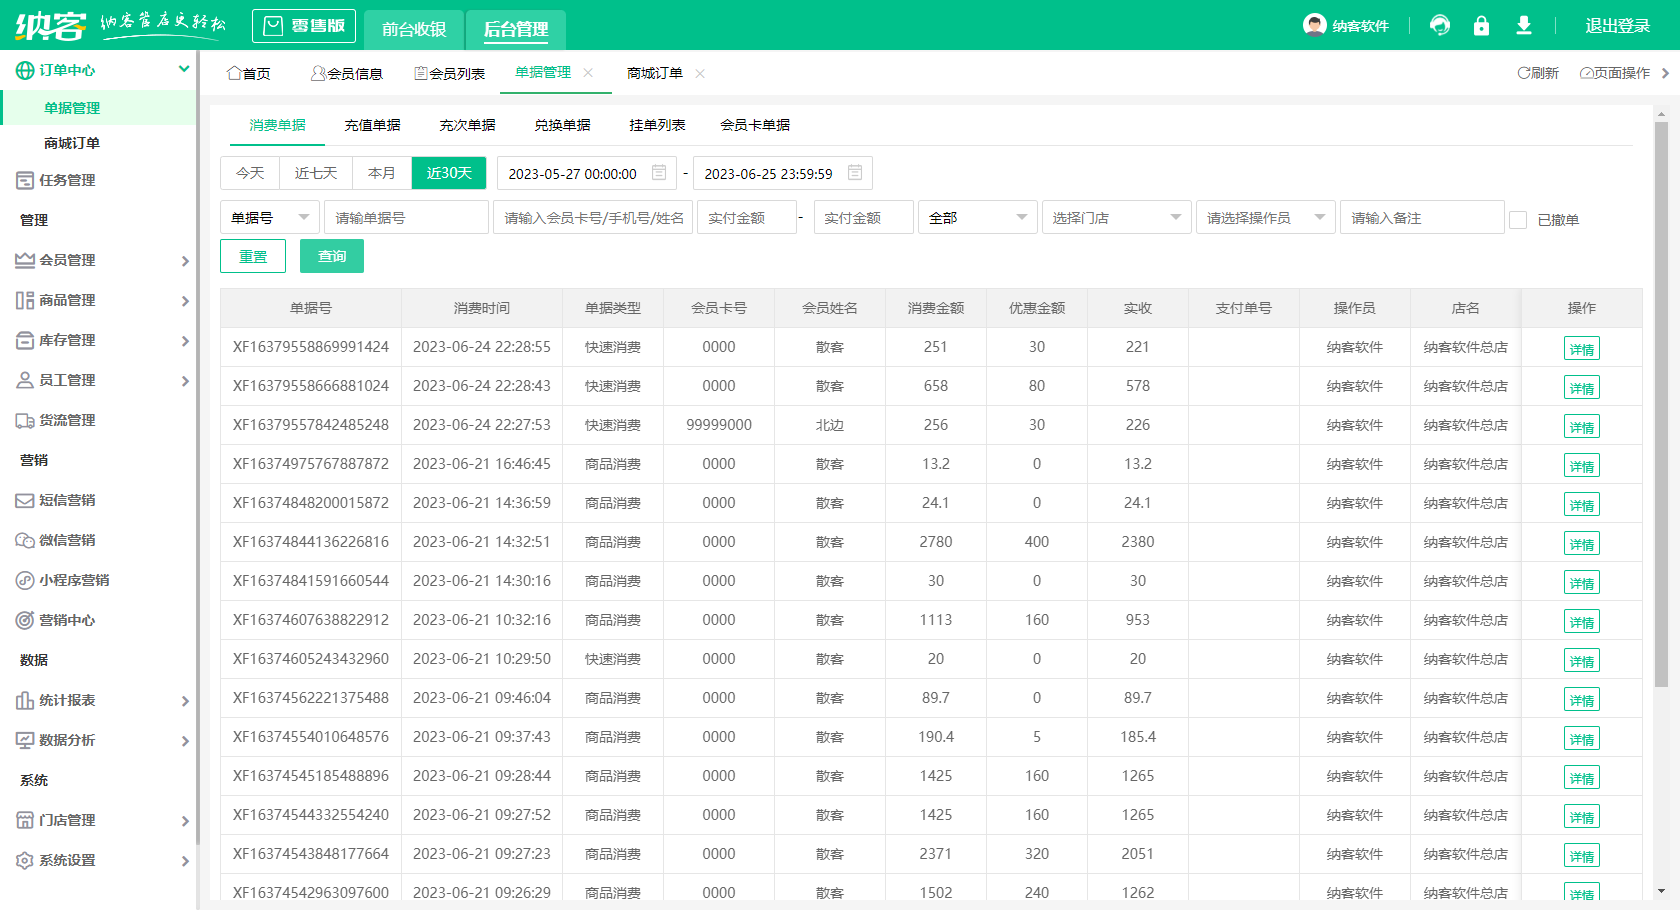The width and height of the screenshot is (1680, 910).
Task: Click the 任务管理 sidebar icon
Action: (x=25, y=180)
